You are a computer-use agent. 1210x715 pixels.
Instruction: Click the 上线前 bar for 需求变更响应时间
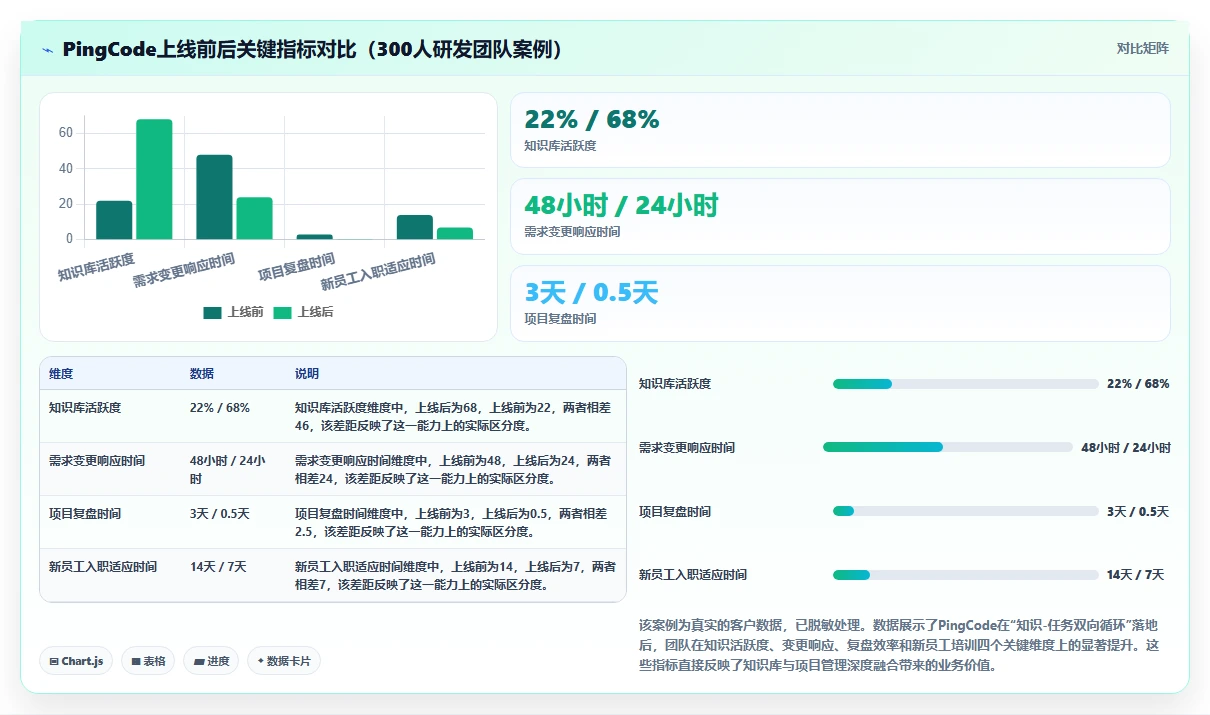[x=214, y=197]
